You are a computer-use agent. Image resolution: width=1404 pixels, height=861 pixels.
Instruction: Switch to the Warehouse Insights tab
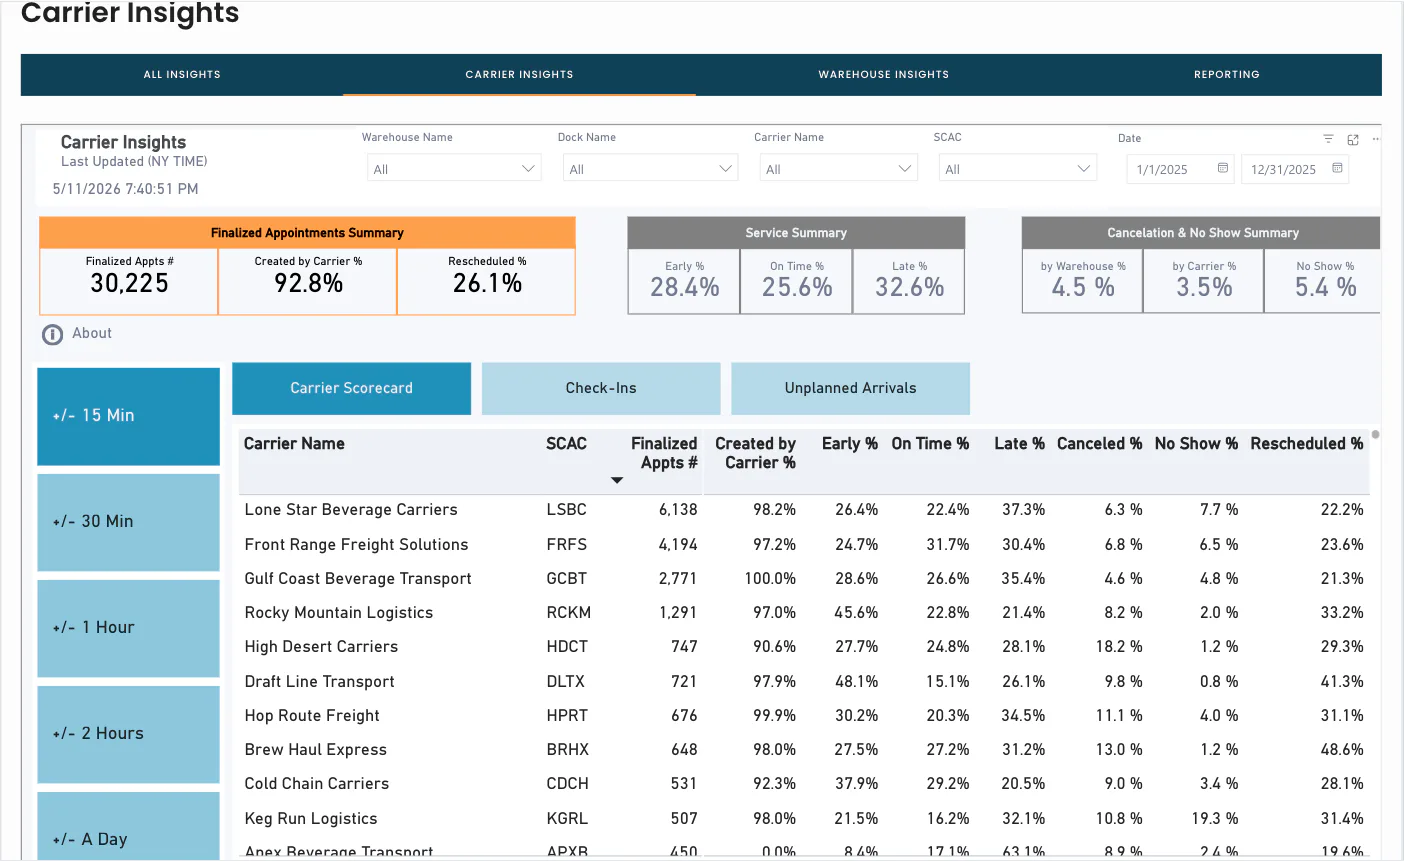click(x=883, y=75)
